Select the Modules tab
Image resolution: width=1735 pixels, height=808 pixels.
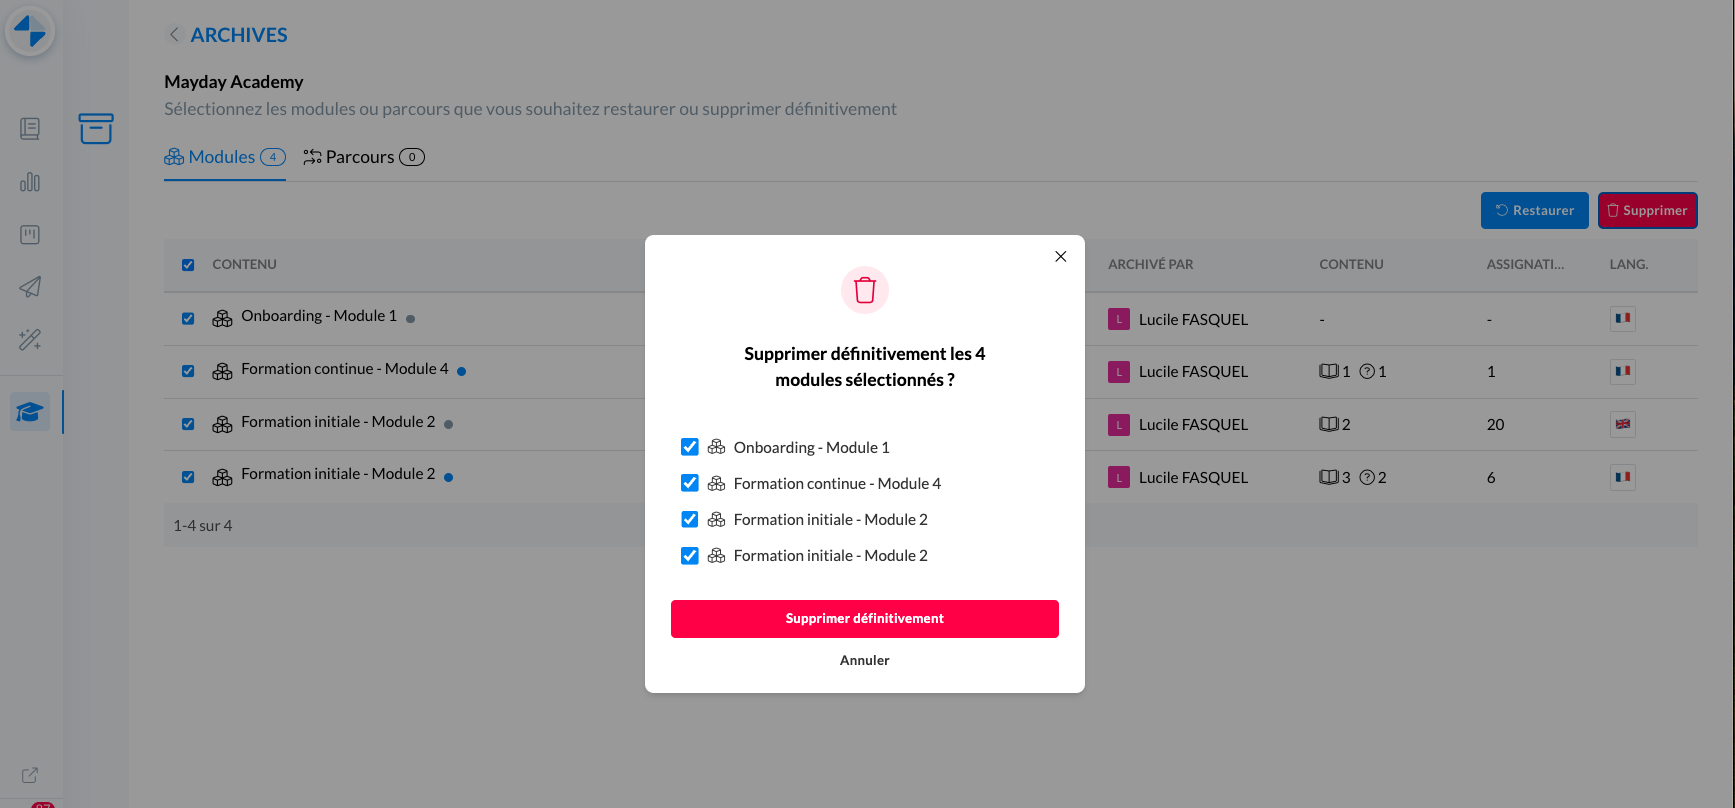(x=224, y=157)
